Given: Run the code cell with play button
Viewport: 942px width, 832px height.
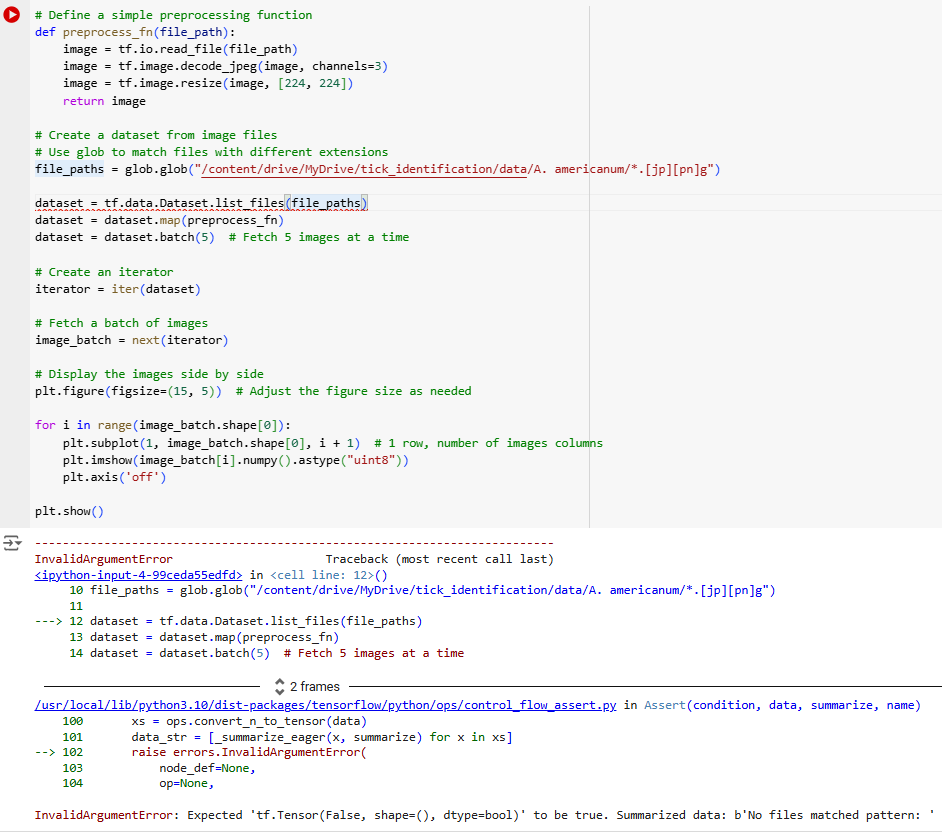Looking at the screenshot, I should click(11, 14).
